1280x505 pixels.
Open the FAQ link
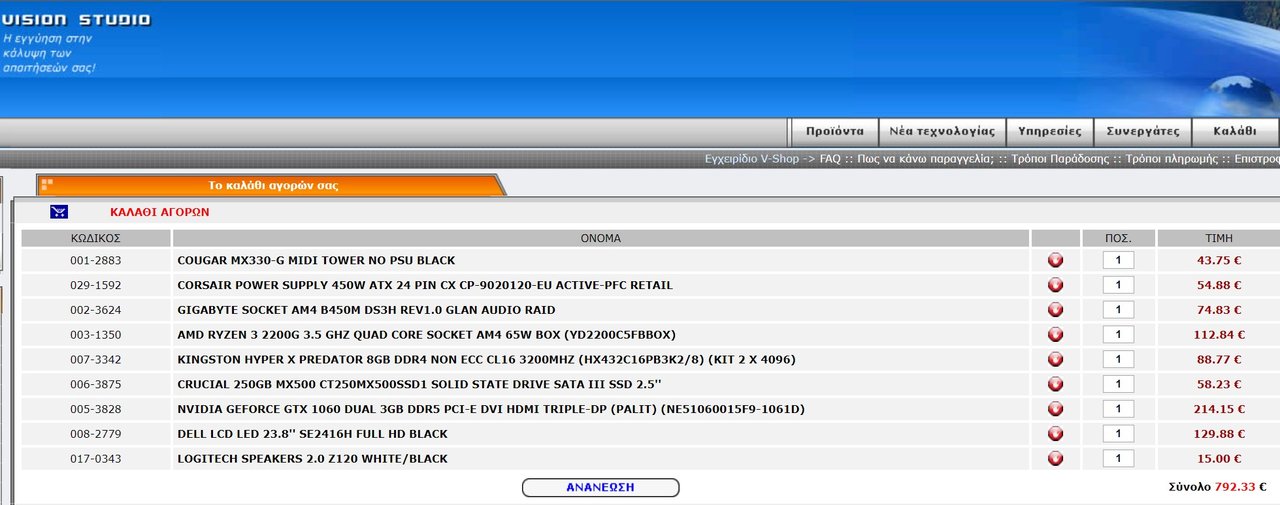830,159
